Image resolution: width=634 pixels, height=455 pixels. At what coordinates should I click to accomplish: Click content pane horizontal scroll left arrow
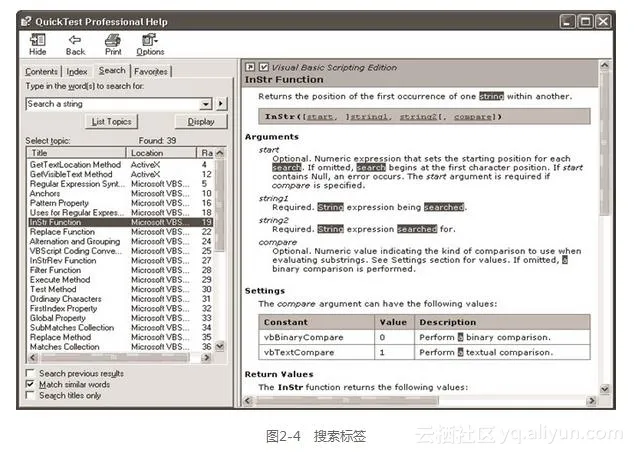click(x=248, y=401)
